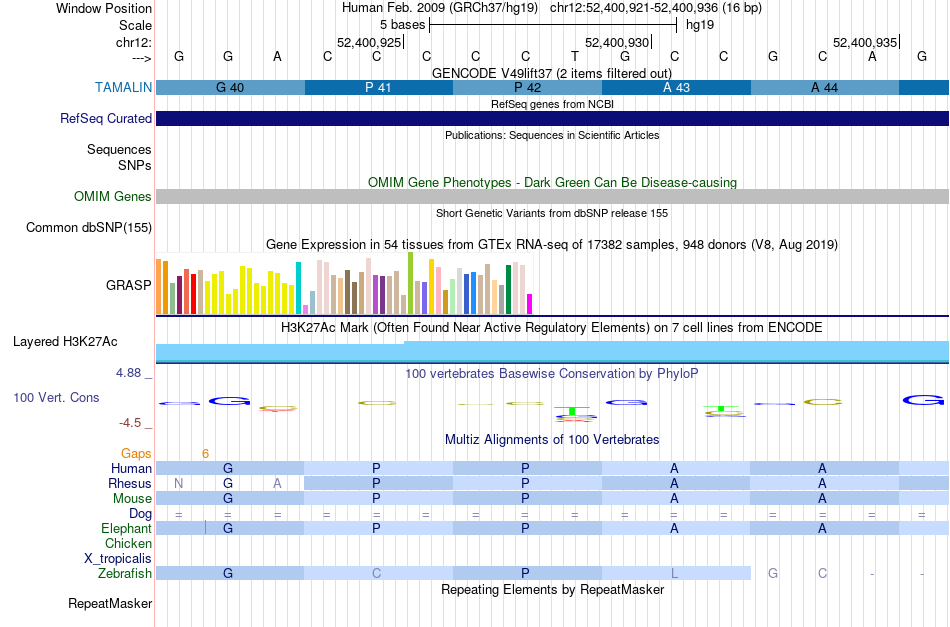
Task: Click the H3K27Ac Mark title text
Action: pyautogui.click(x=552, y=328)
